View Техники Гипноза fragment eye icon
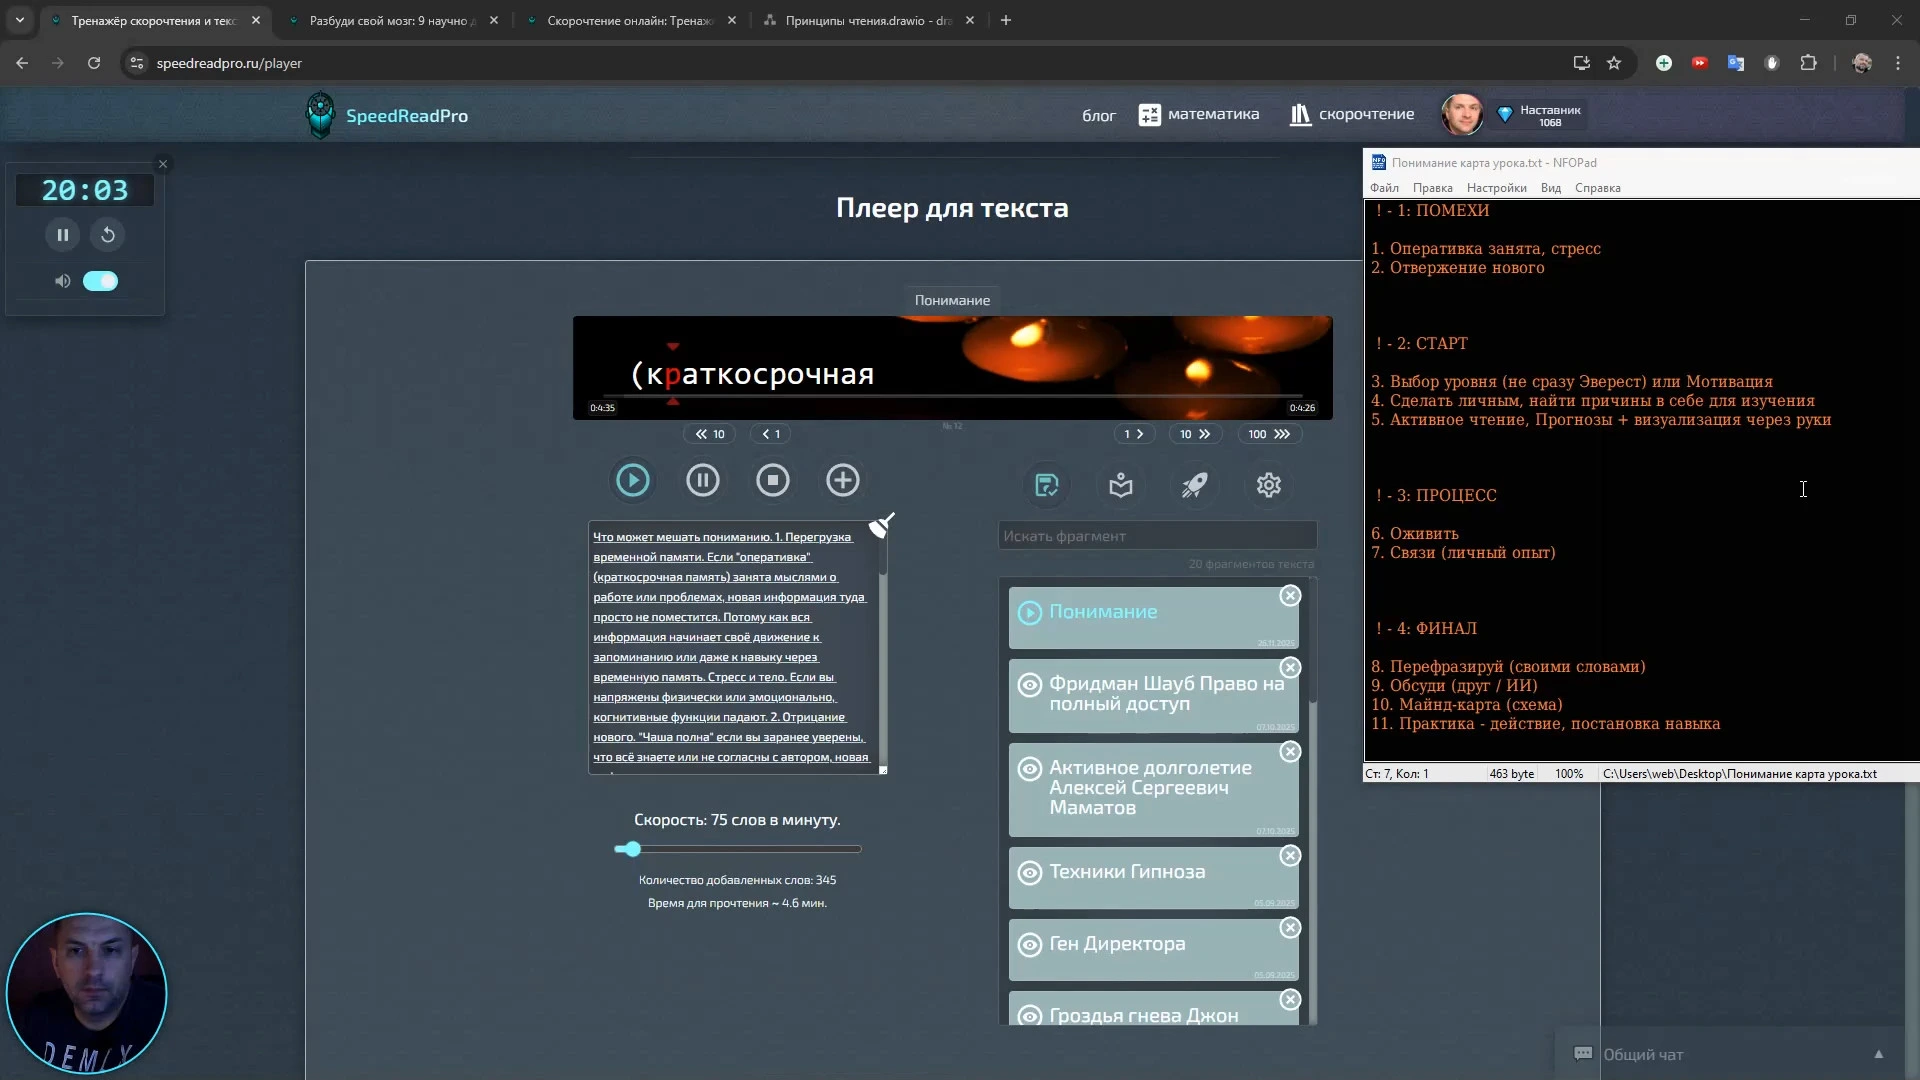This screenshot has width=1920, height=1080. pyautogui.click(x=1029, y=873)
